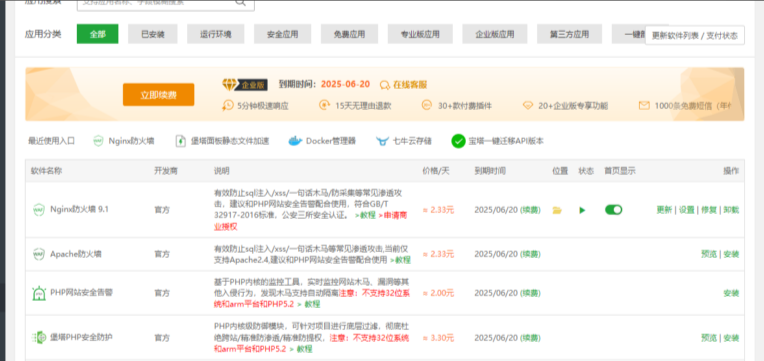Screen dimensions: 764x361
Task: Click 安装 in 堡塔PHP安全防护 row
Action: coord(731,338)
